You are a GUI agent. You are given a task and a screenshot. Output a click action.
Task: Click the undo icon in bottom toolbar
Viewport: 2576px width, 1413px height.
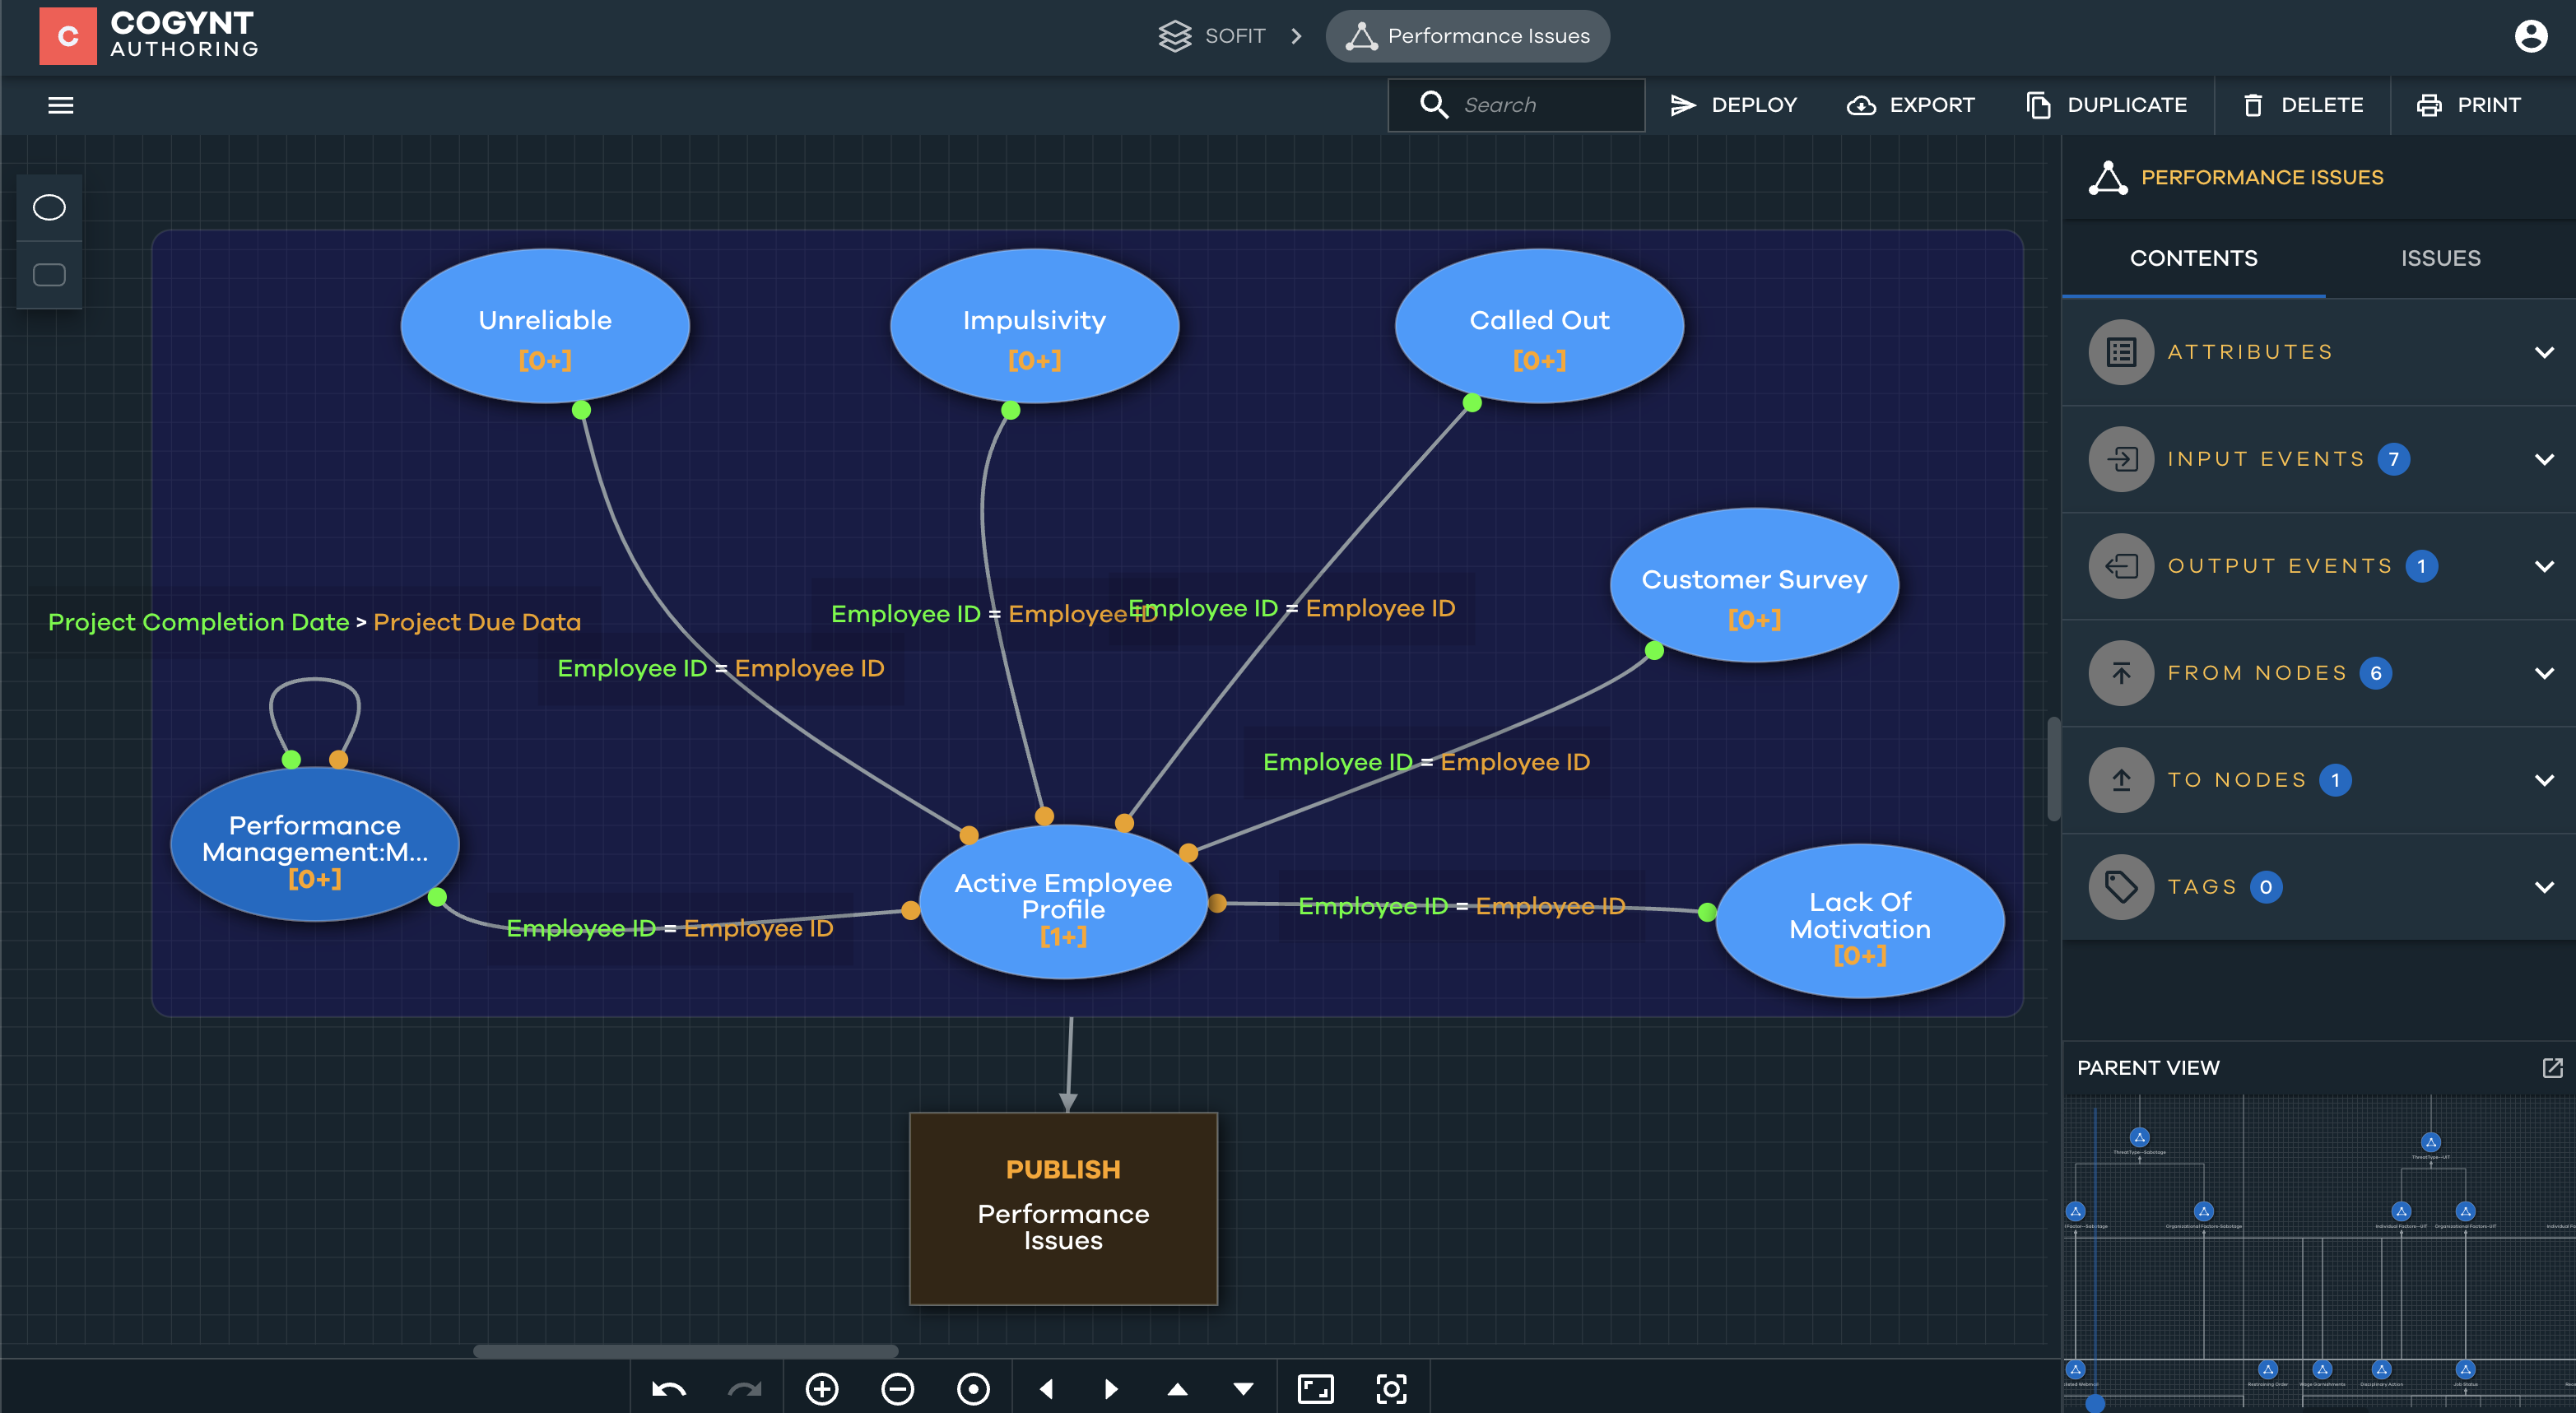click(x=668, y=1389)
